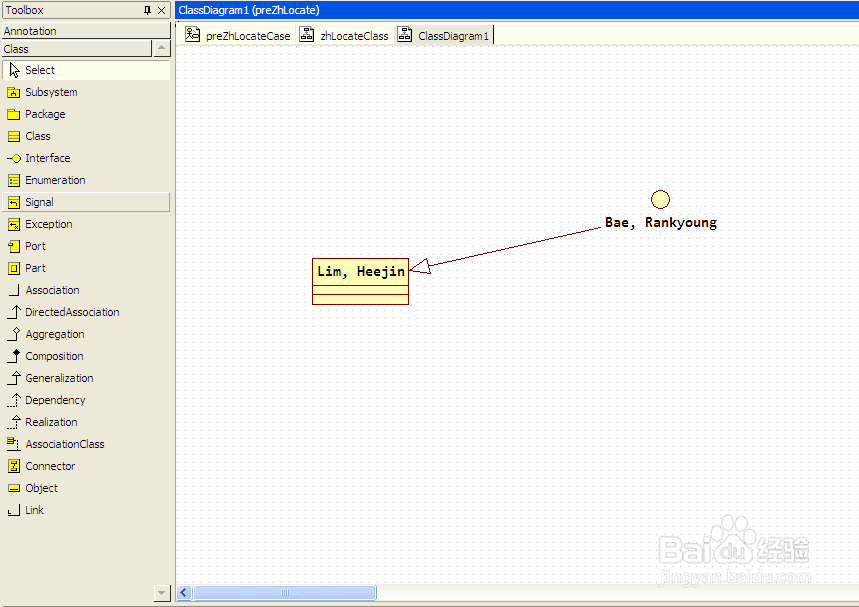Click the toolbox scroll-down arrow
The height and width of the screenshot is (607, 859).
pos(161,592)
